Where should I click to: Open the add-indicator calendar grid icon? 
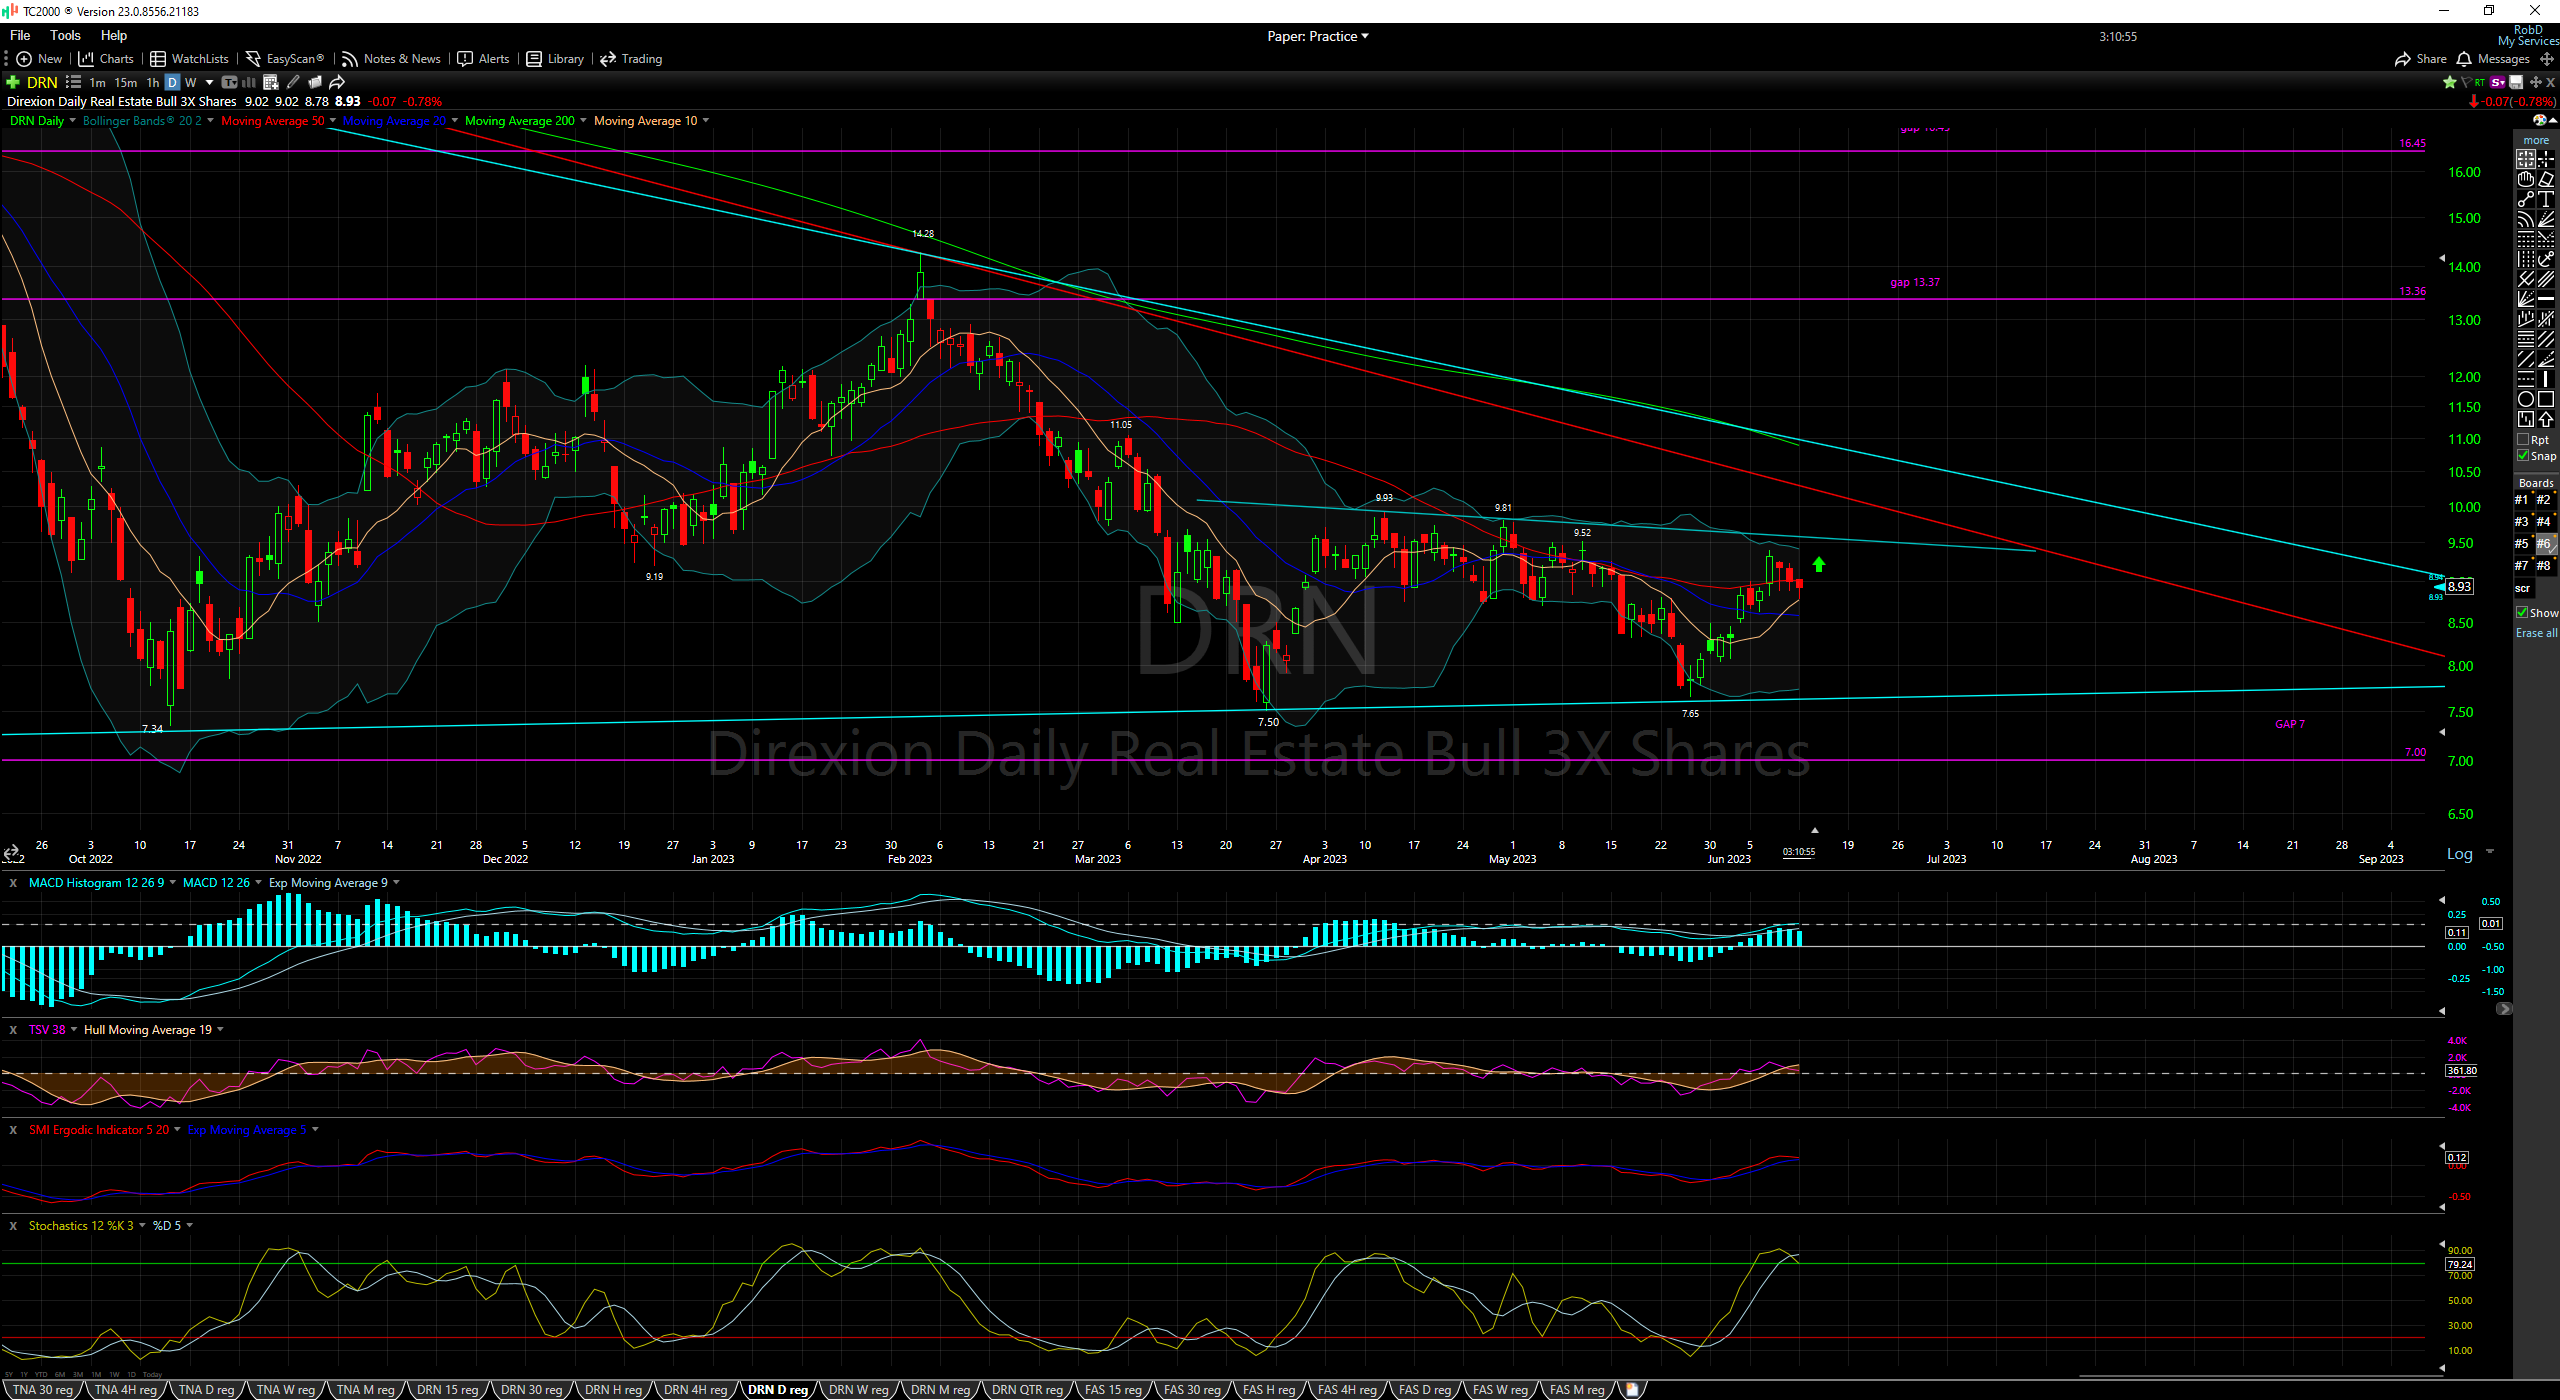tap(270, 82)
